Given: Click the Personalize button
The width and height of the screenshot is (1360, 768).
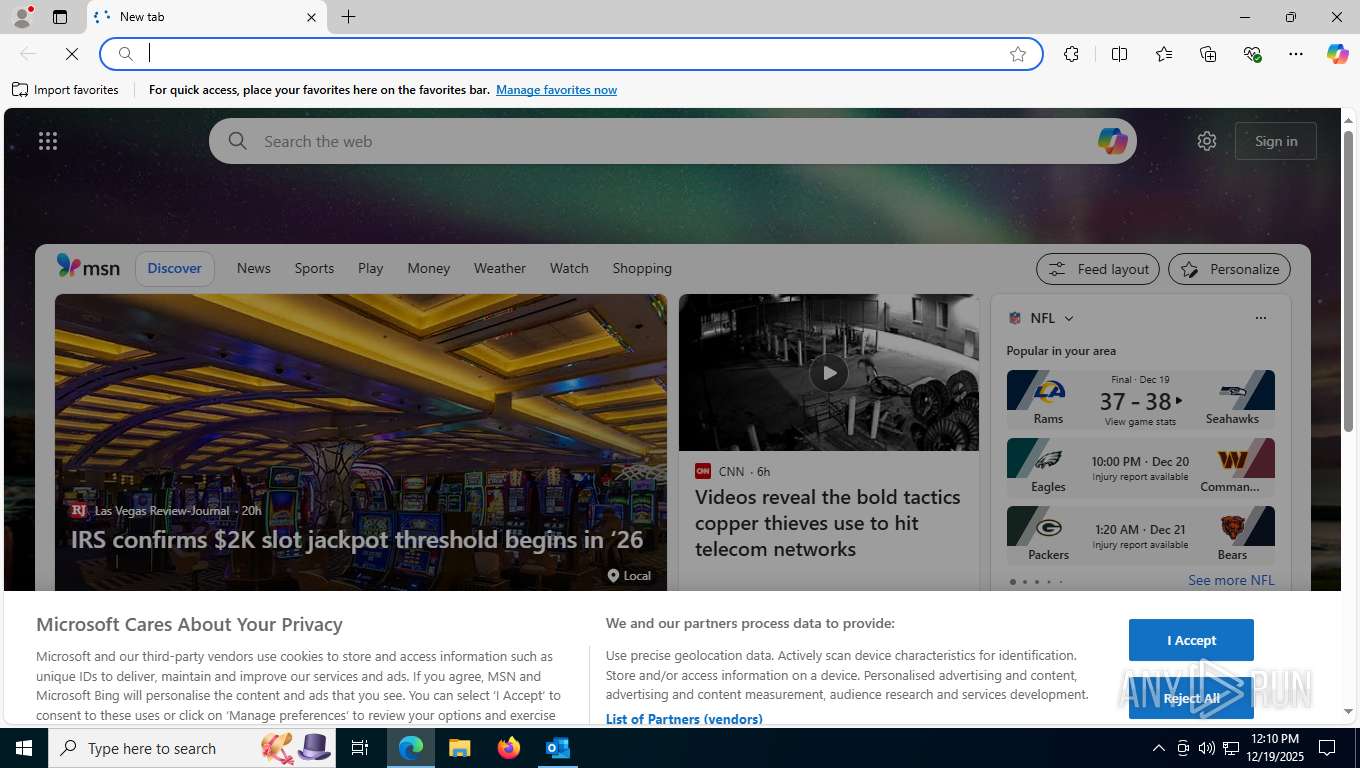Looking at the screenshot, I should (x=1230, y=269).
